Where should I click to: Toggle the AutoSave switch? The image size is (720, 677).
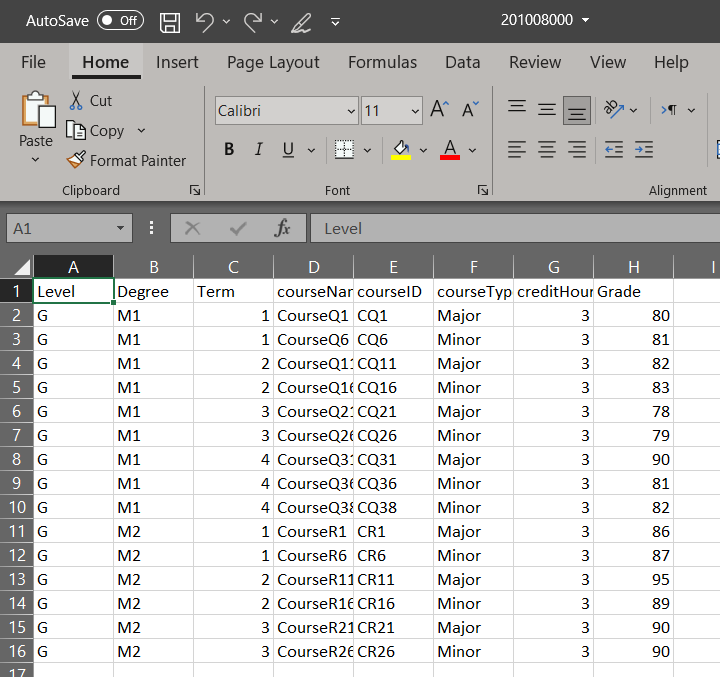[120, 21]
